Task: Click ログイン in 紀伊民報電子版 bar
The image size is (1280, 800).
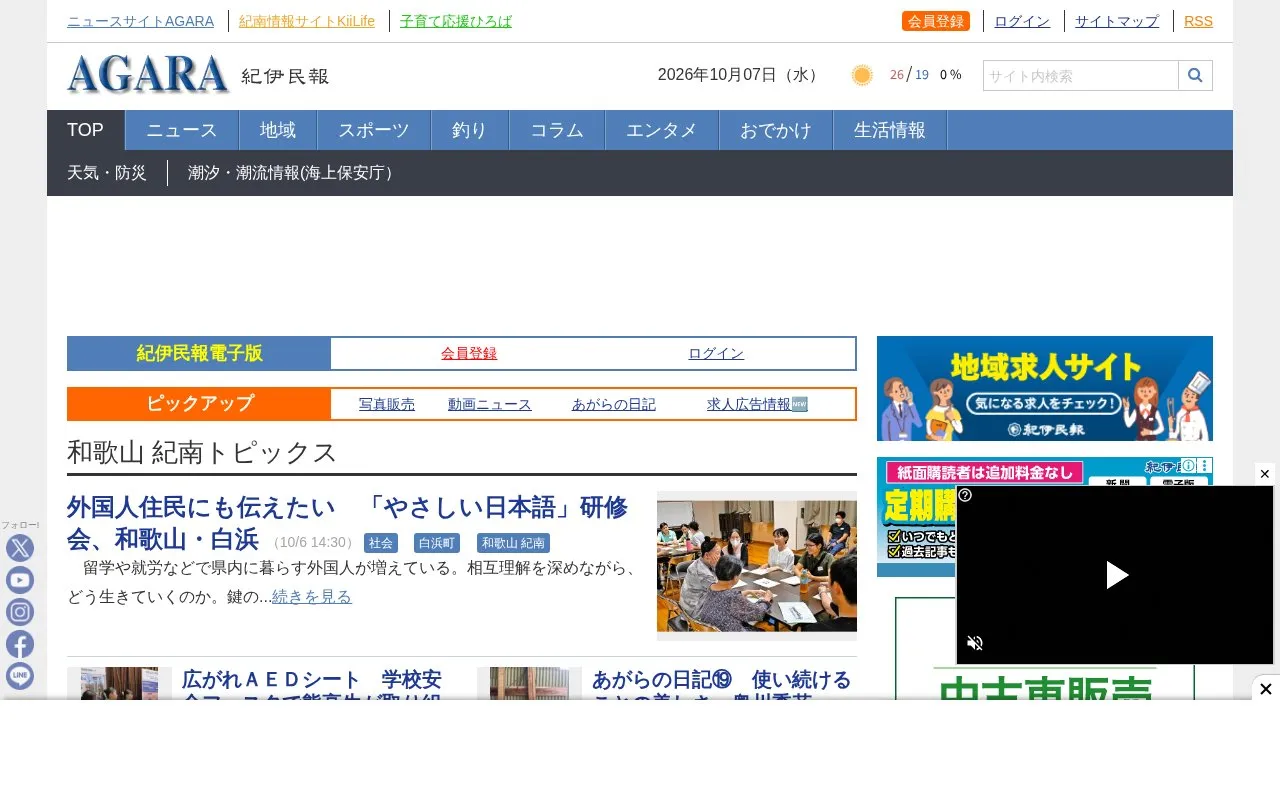Action: click(716, 353)
